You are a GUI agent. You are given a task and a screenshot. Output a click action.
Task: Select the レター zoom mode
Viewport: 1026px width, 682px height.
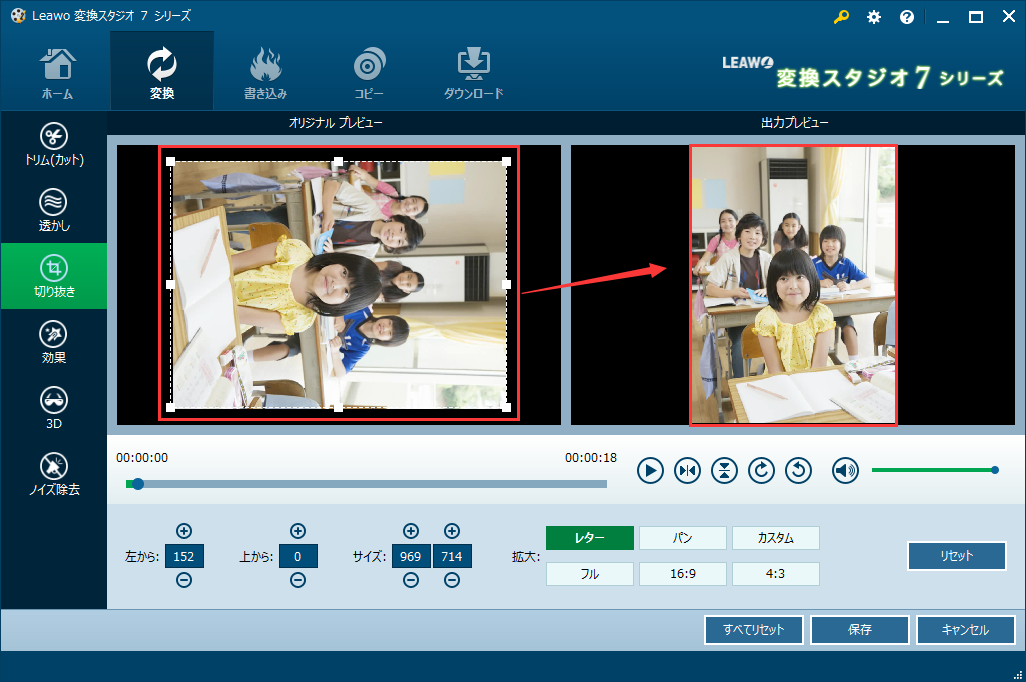point(589,538)
